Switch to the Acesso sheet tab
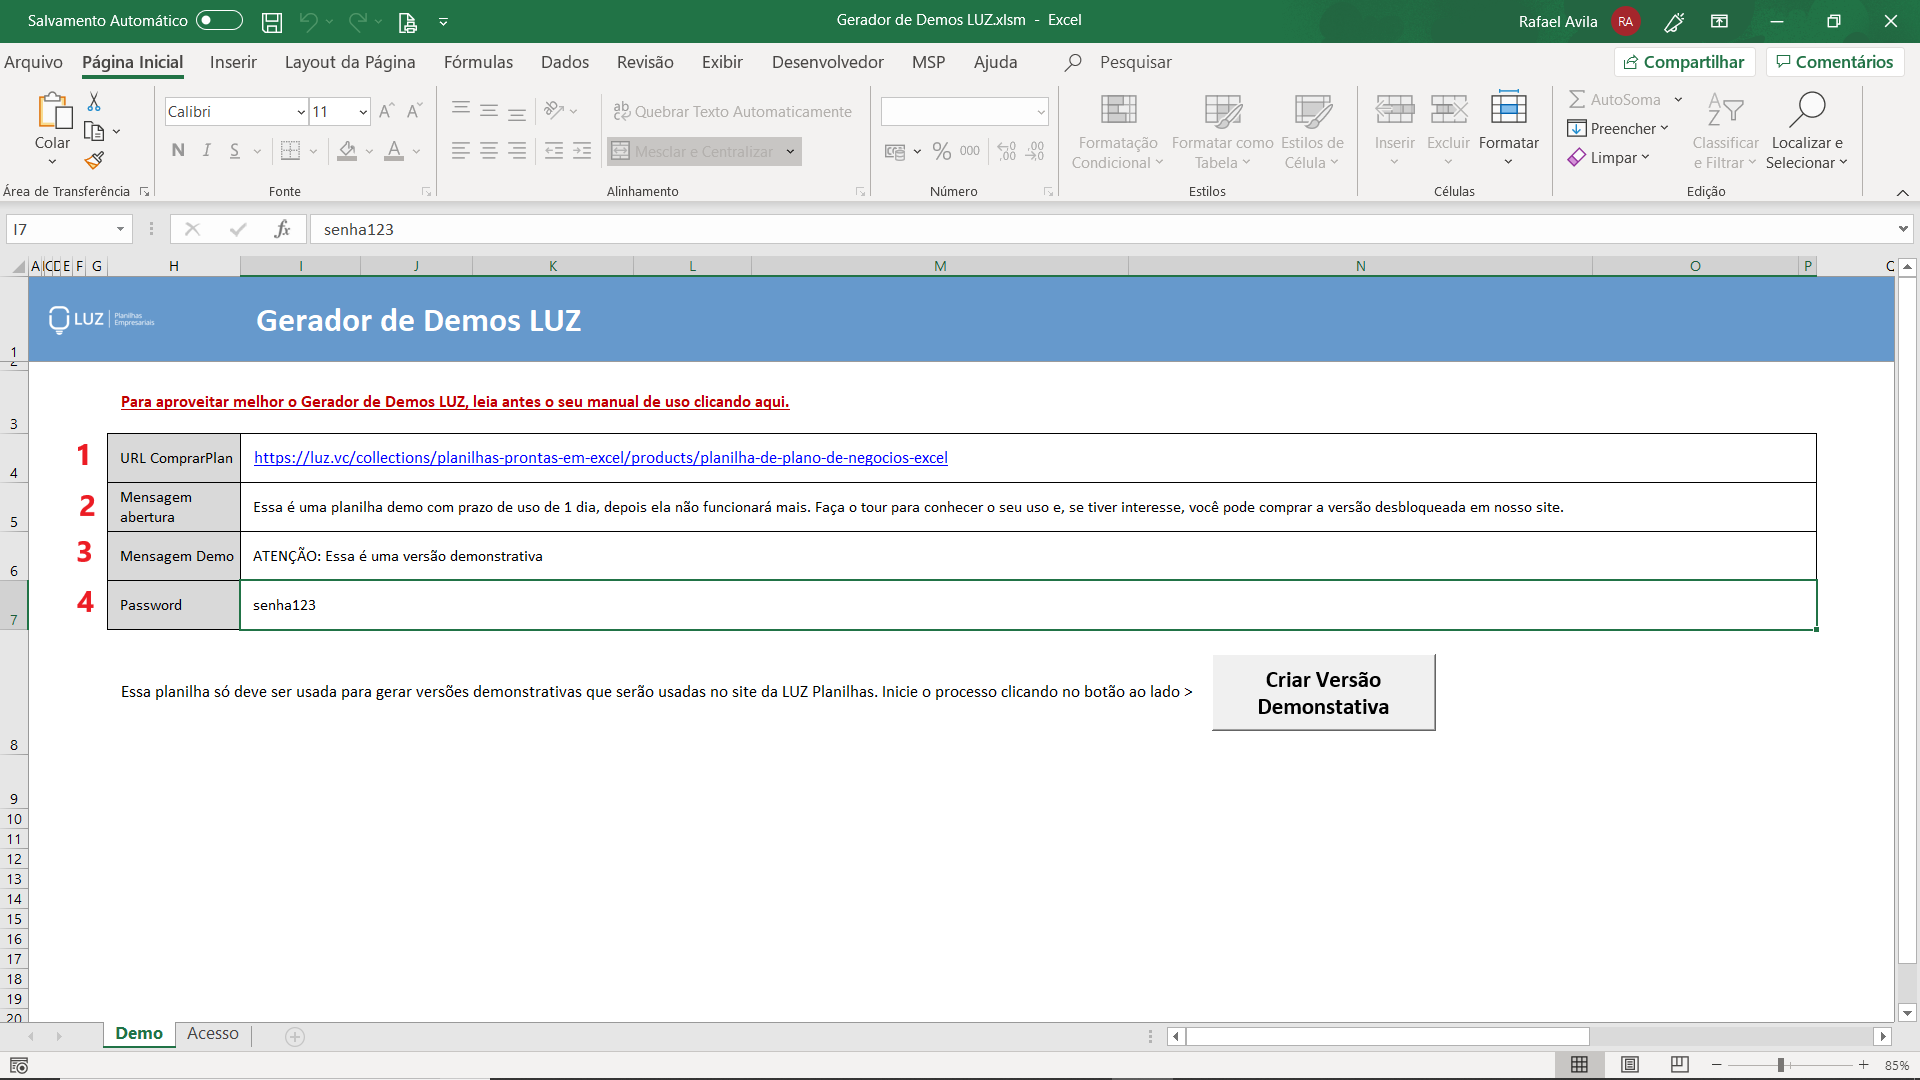 click(x=213, y=1034)
